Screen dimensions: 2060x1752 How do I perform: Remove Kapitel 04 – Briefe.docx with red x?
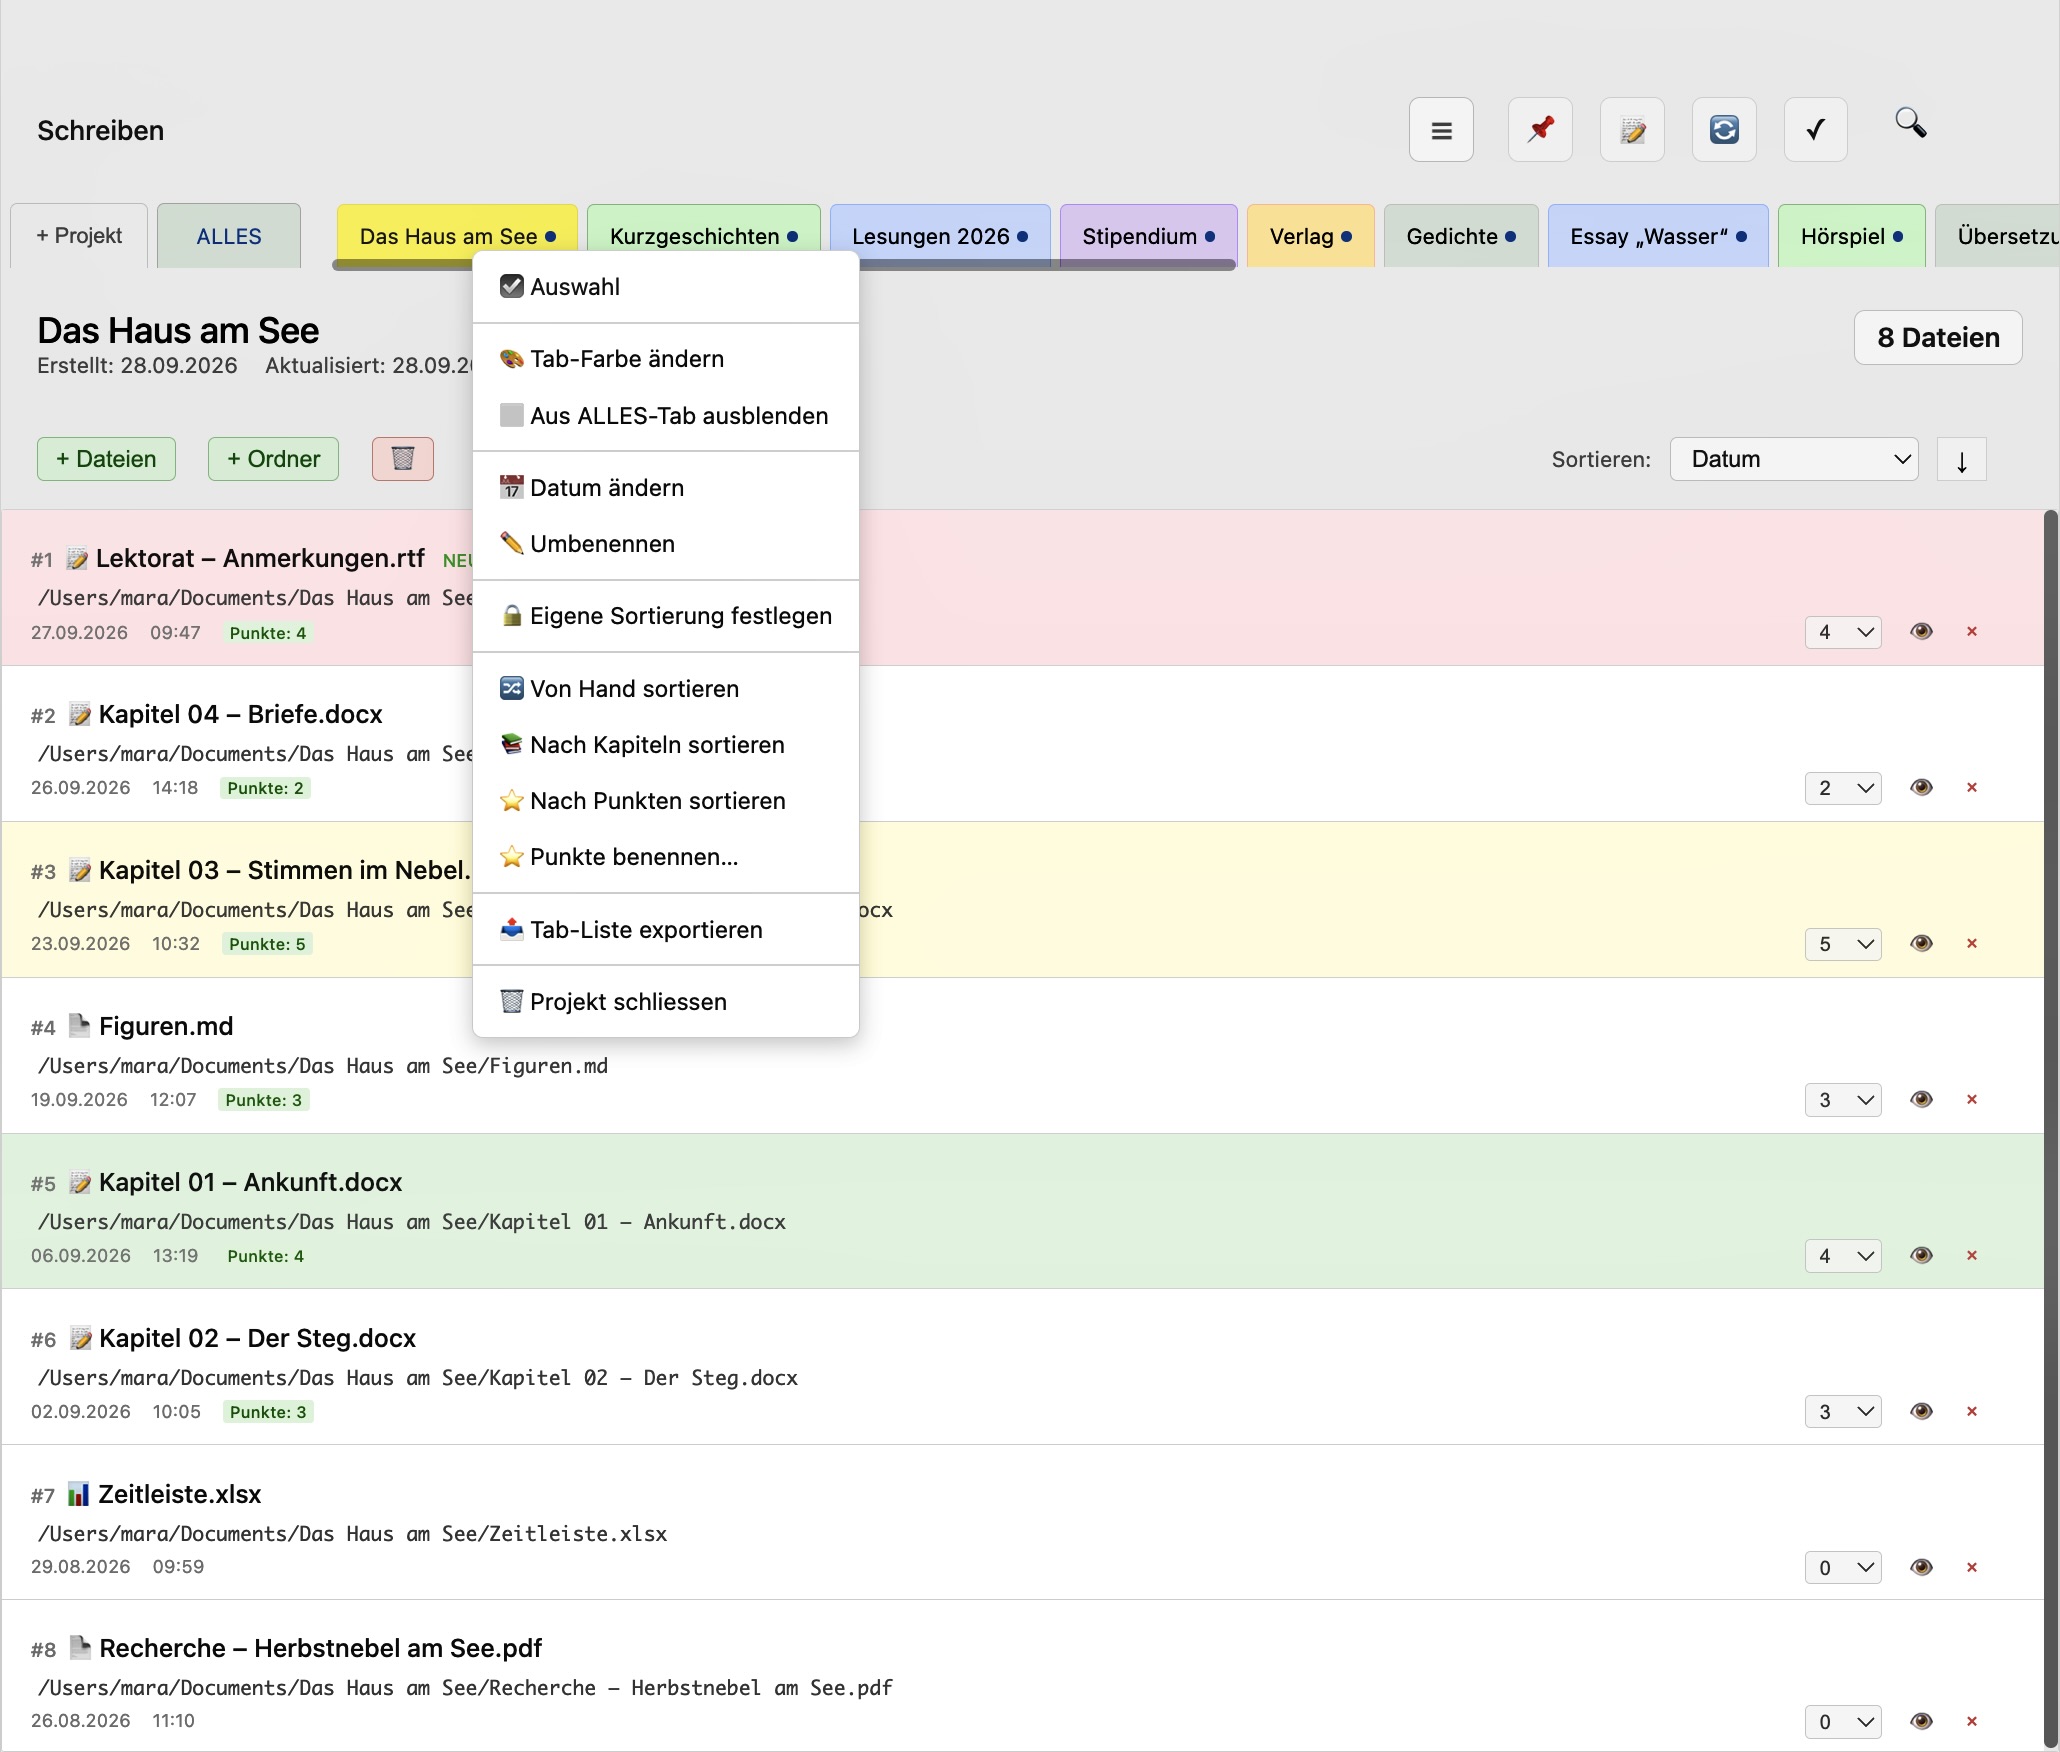click(x=1972, y=787)
